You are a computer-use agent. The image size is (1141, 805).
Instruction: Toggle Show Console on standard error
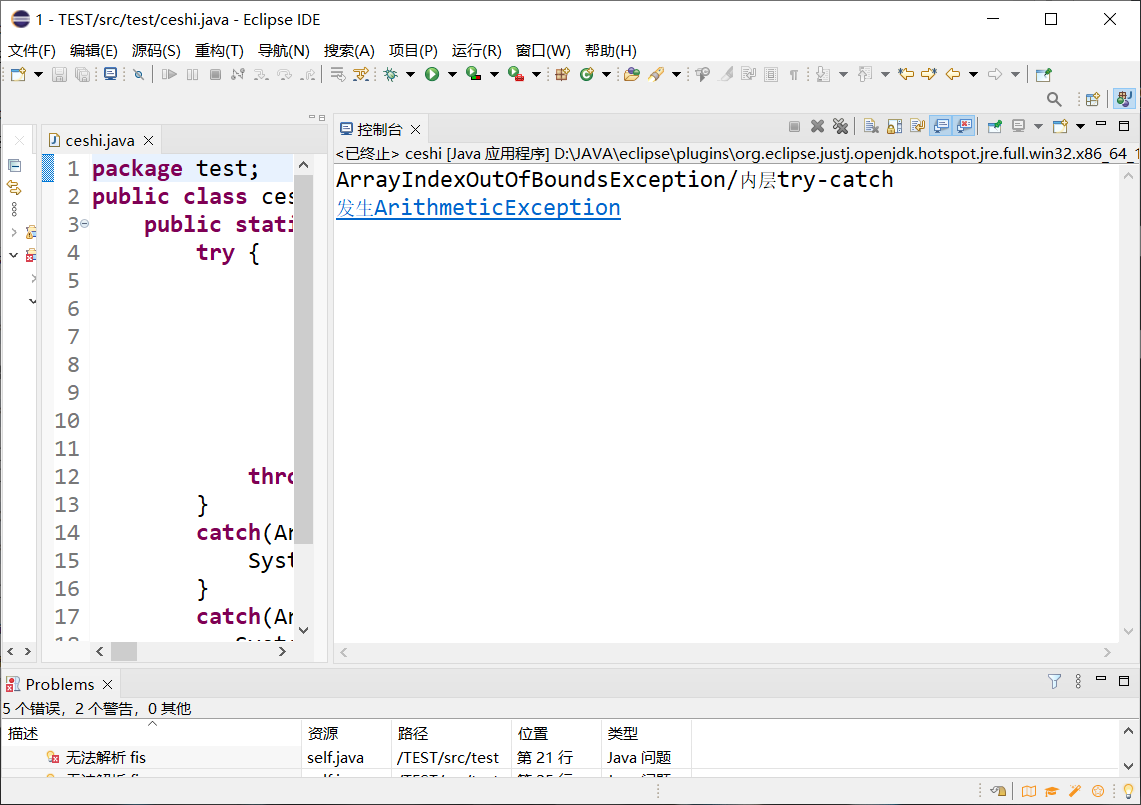965,127
